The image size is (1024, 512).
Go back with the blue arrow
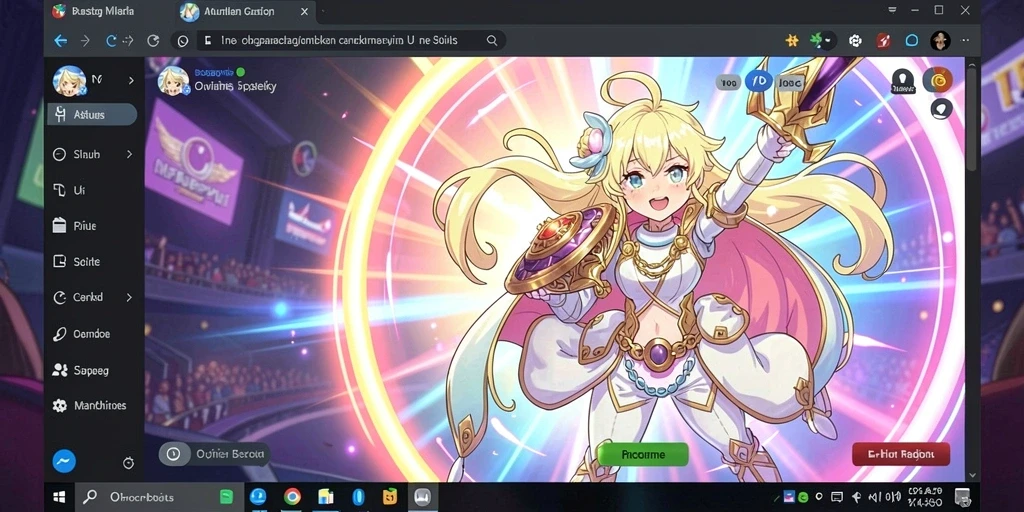61,40
